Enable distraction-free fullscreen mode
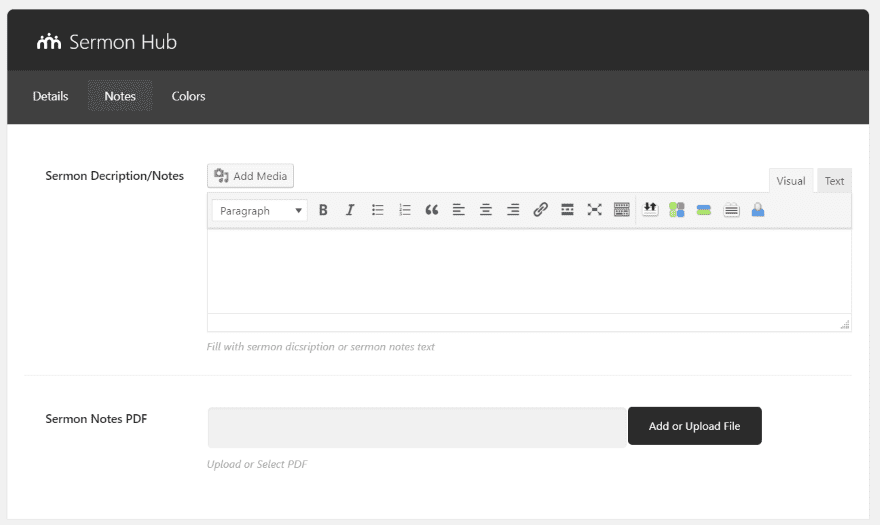Image resolution: width=880 pixels, height=525 pixels. 594,210
